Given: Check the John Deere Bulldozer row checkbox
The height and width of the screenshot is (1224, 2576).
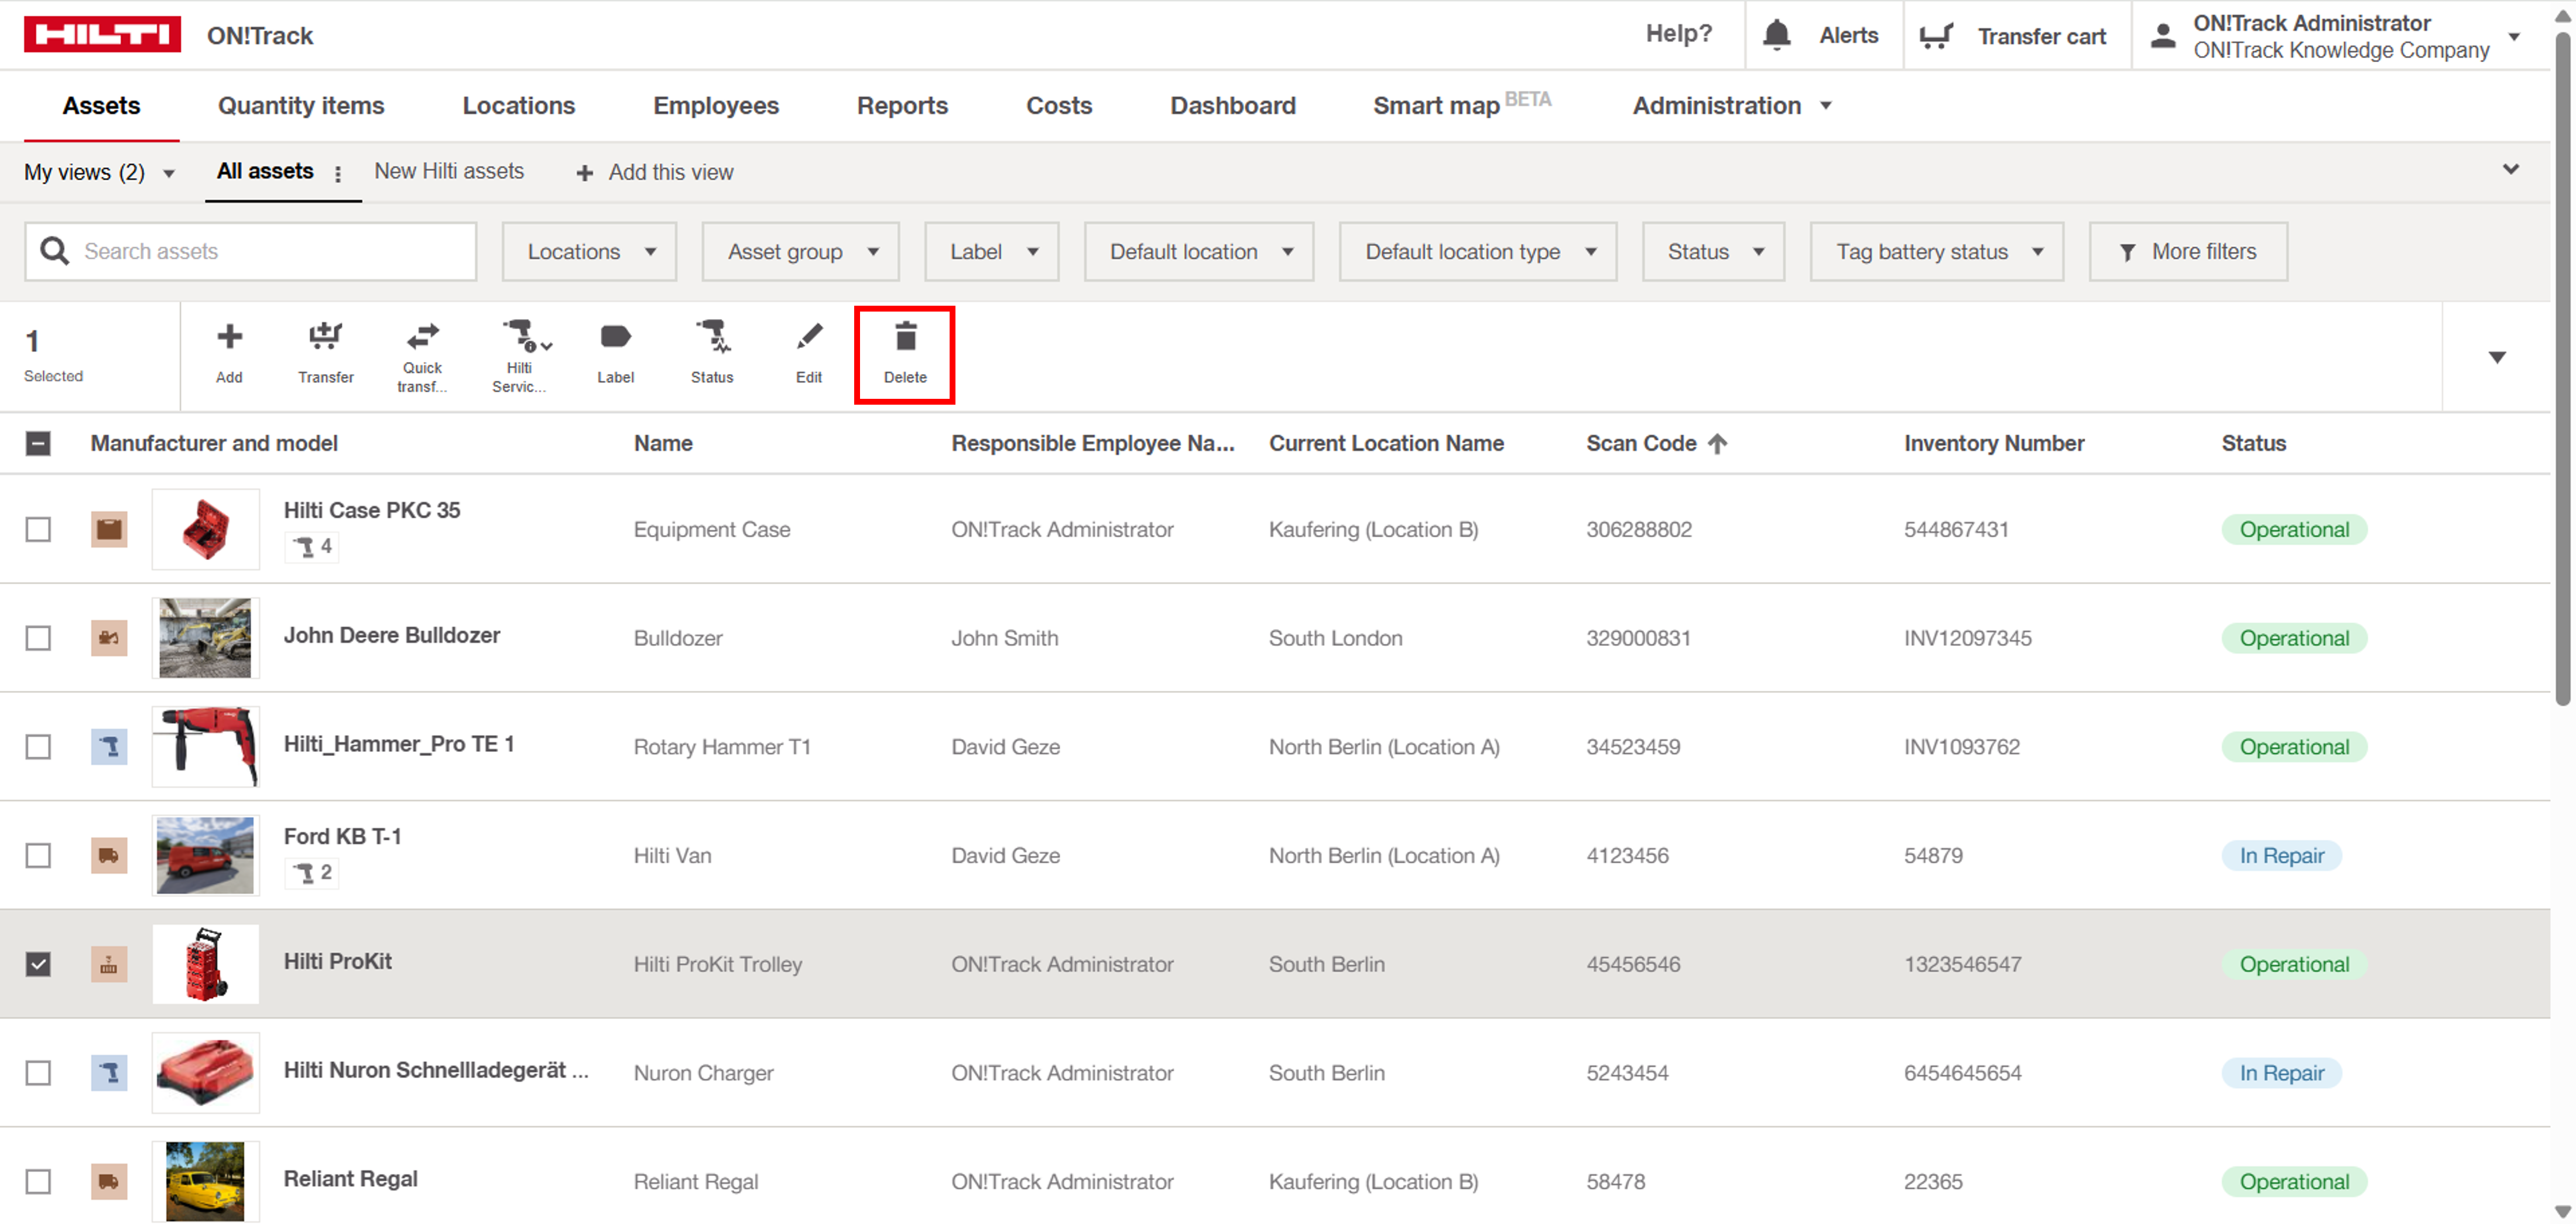Looking at the screenshot, I should 38,638.
